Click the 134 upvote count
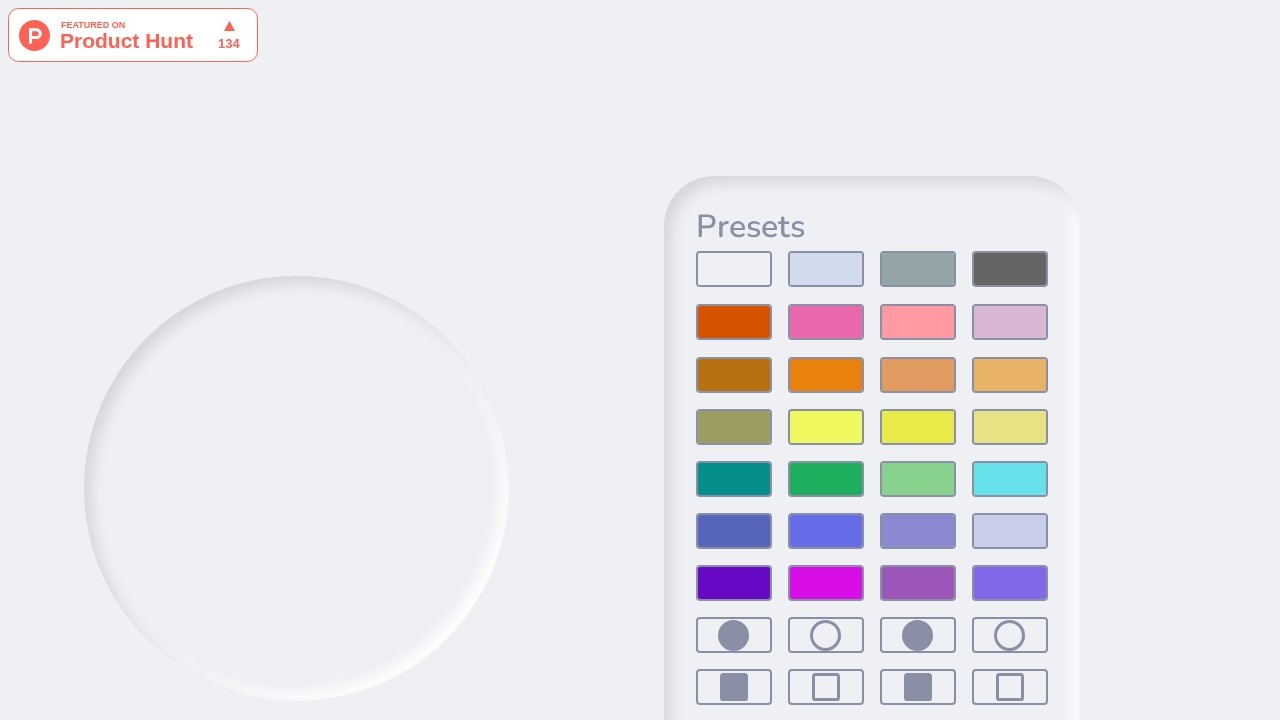Screen dimensions: 1280x720 [229, 44]
